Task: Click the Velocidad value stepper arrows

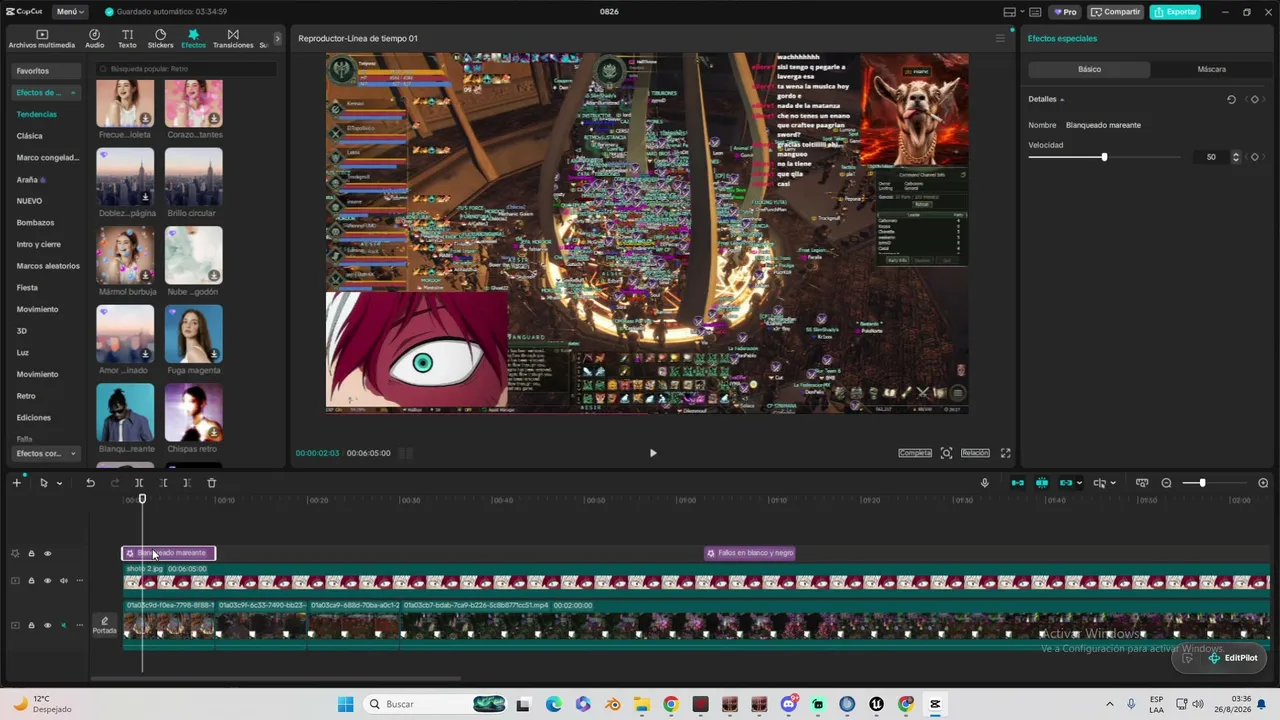Action: tap(1236, 157)
